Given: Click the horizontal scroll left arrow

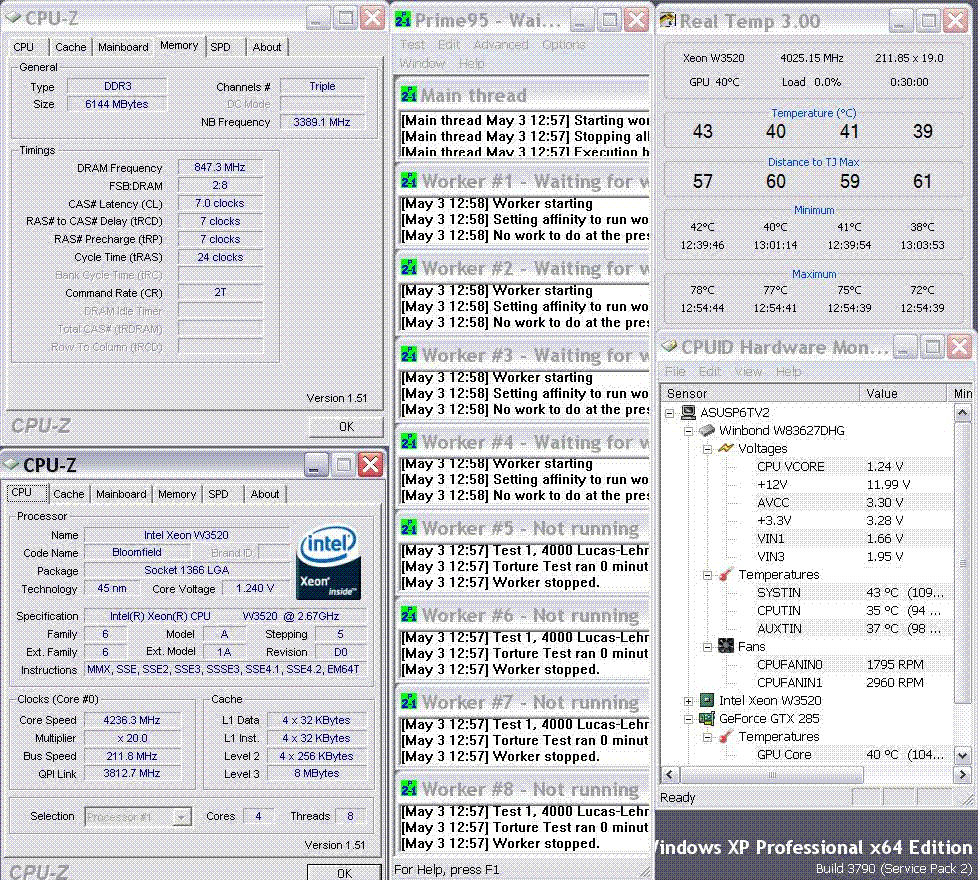Looking at the screenshot, I should 670,775.
